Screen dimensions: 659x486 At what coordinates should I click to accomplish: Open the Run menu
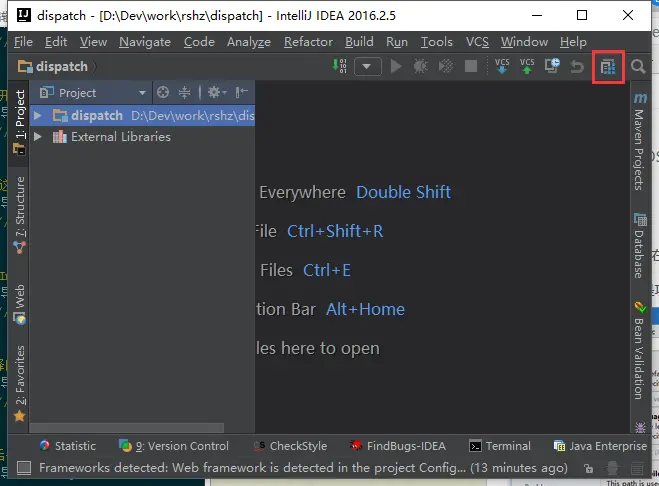coord(397,42)
